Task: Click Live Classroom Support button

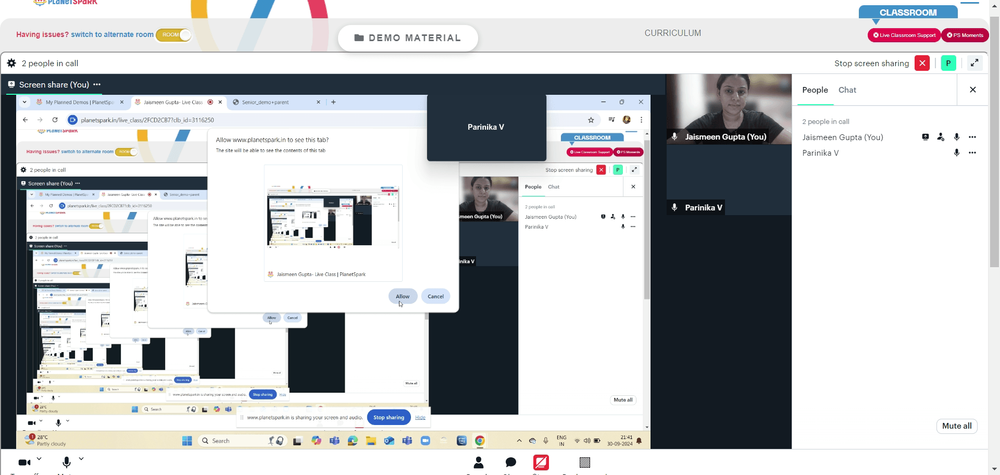Action: (904, 35)
